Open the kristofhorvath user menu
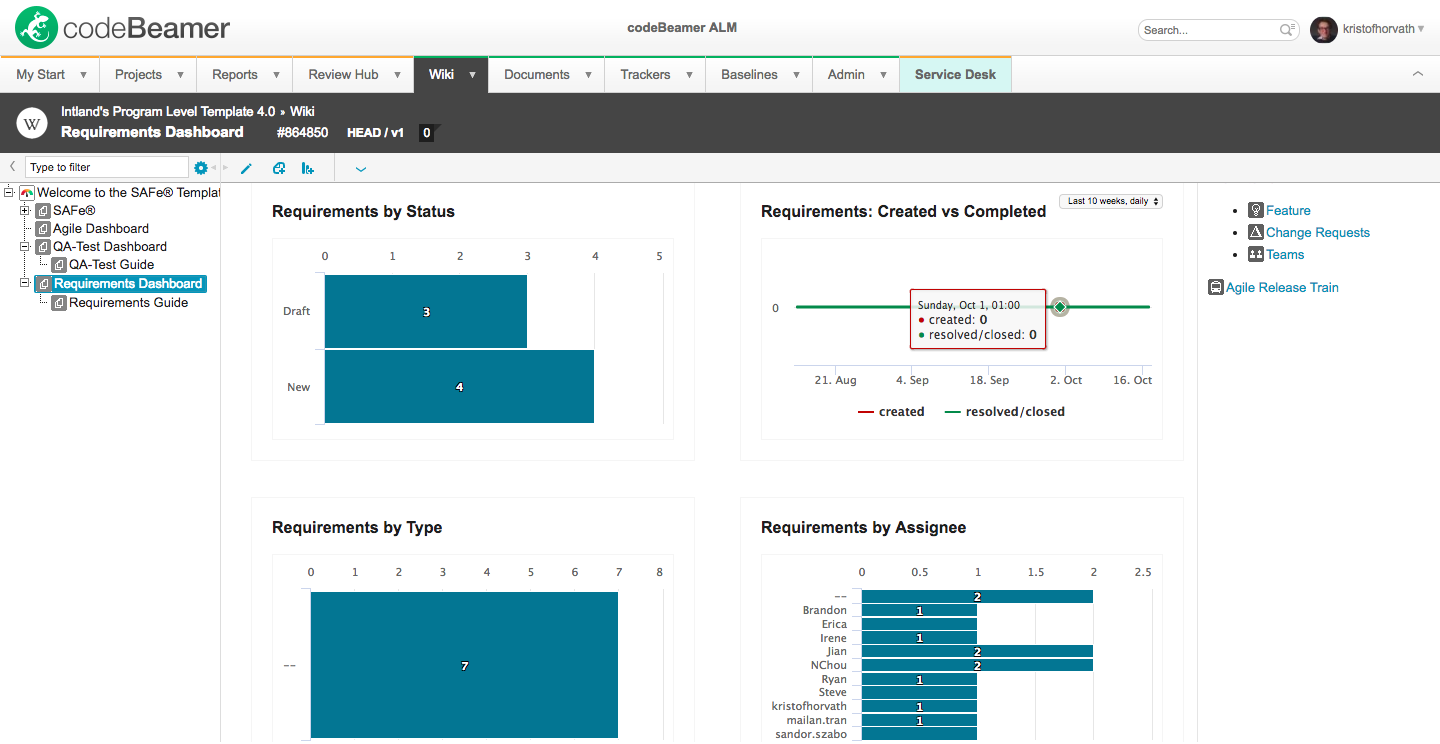 click(1385, 29)
